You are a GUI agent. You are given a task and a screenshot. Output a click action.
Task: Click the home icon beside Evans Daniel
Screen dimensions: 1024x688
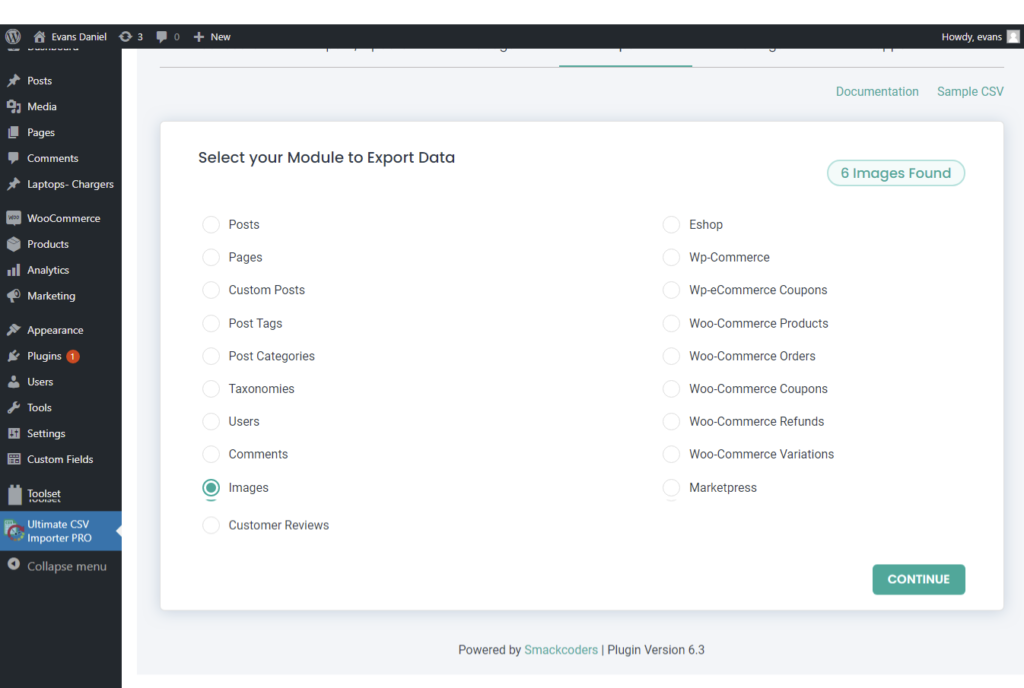coord(39,37)
